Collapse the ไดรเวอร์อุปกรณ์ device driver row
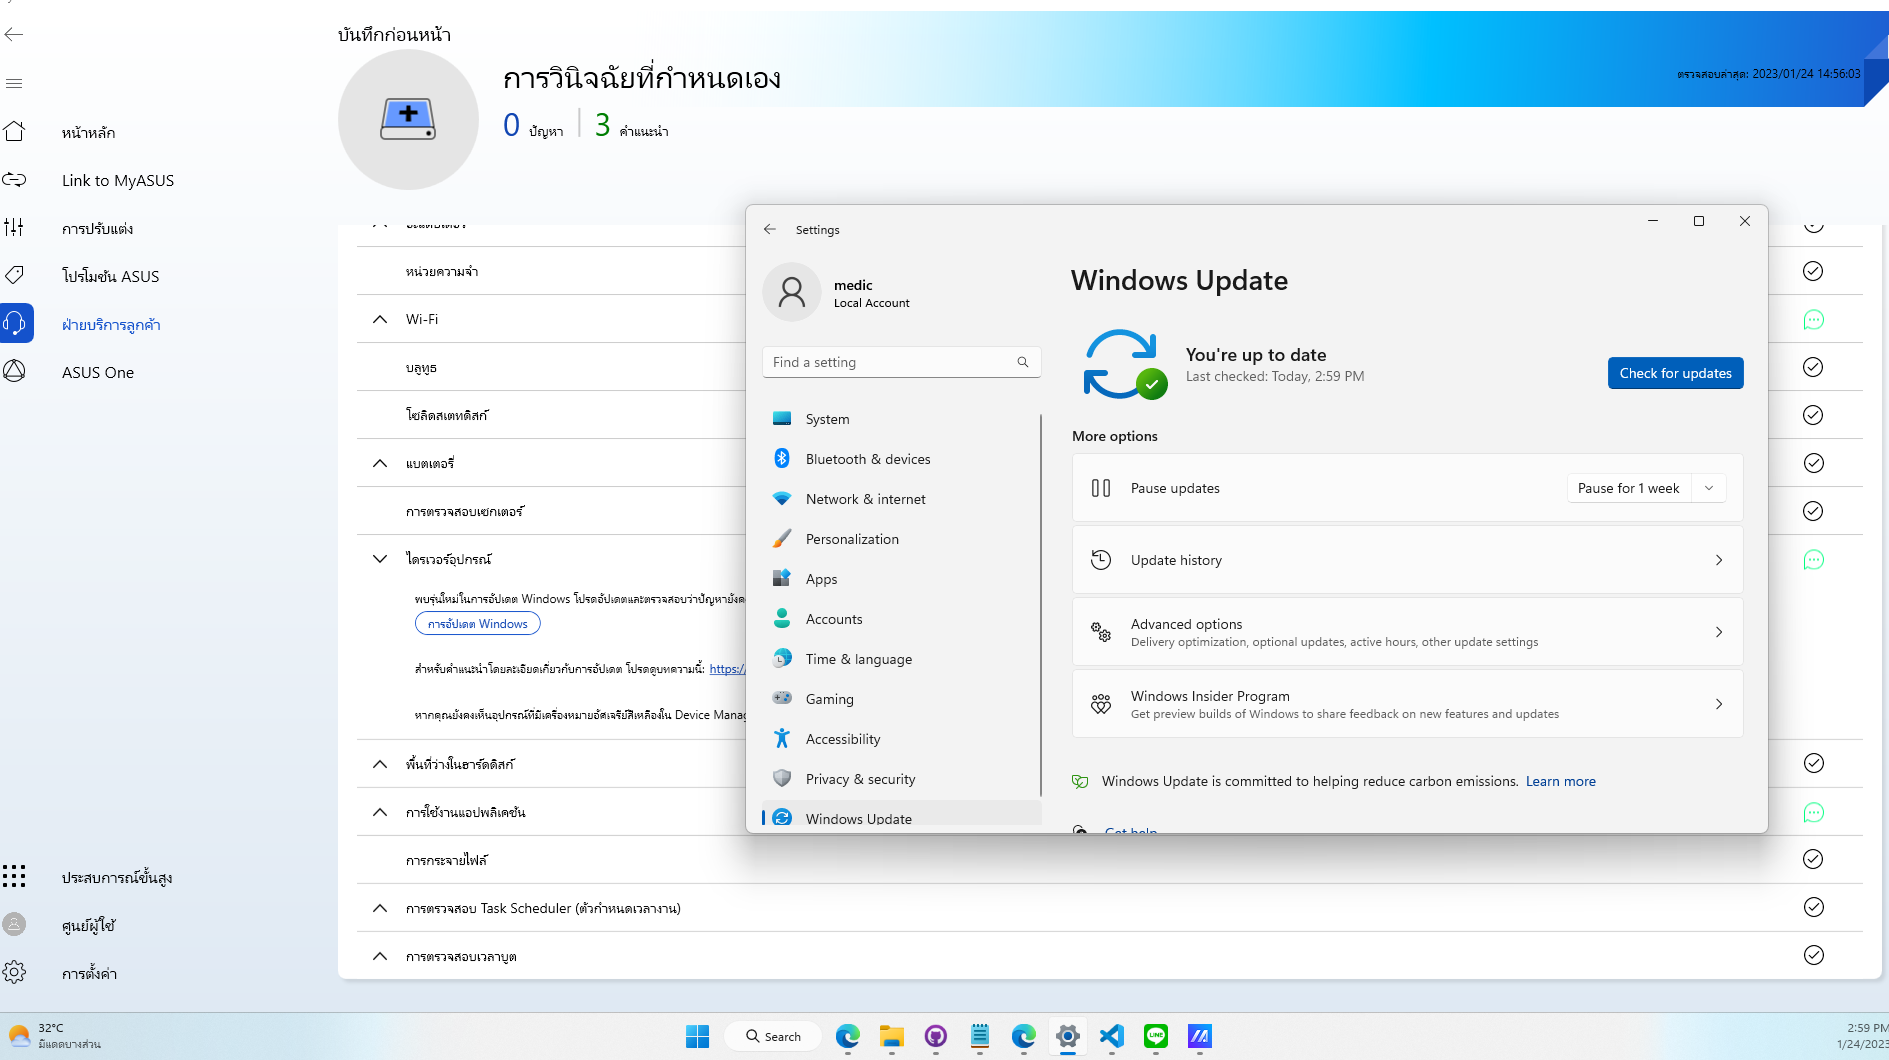Viewport: 1889px width, 1060px height. pos(380,559)
